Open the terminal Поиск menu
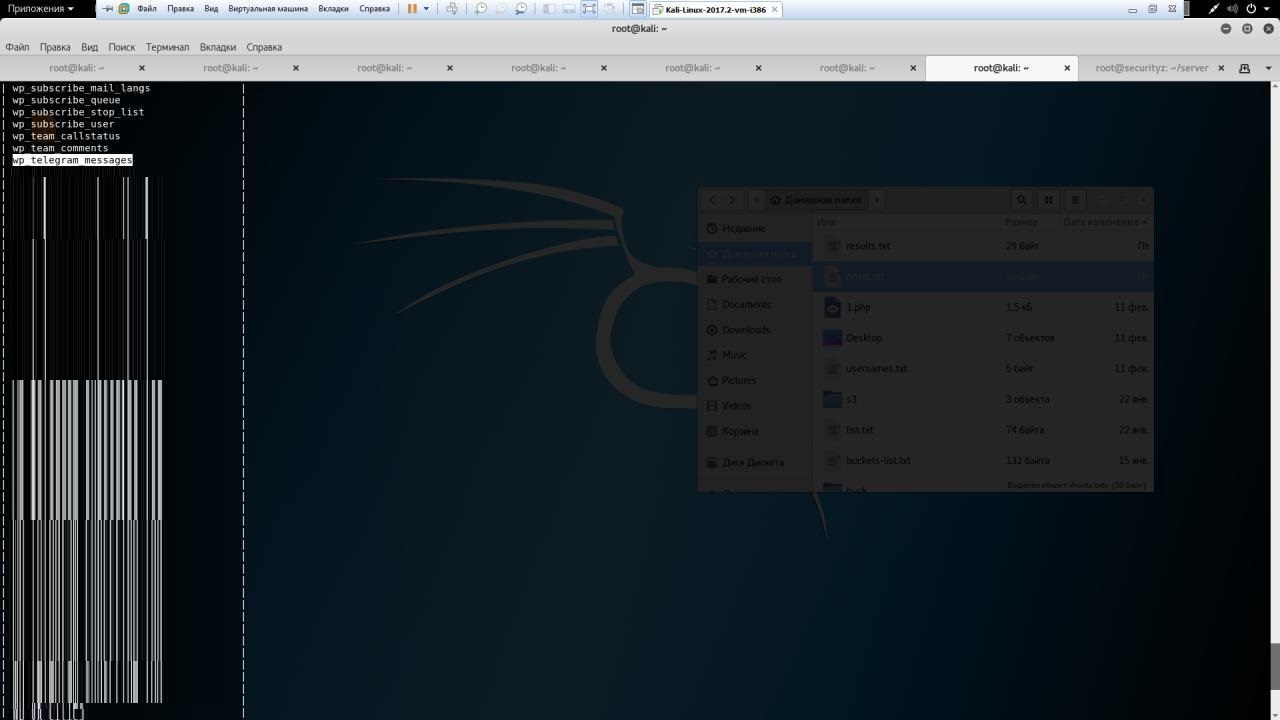The width and height of the screenshot is (1280, 720). point(122,47)
